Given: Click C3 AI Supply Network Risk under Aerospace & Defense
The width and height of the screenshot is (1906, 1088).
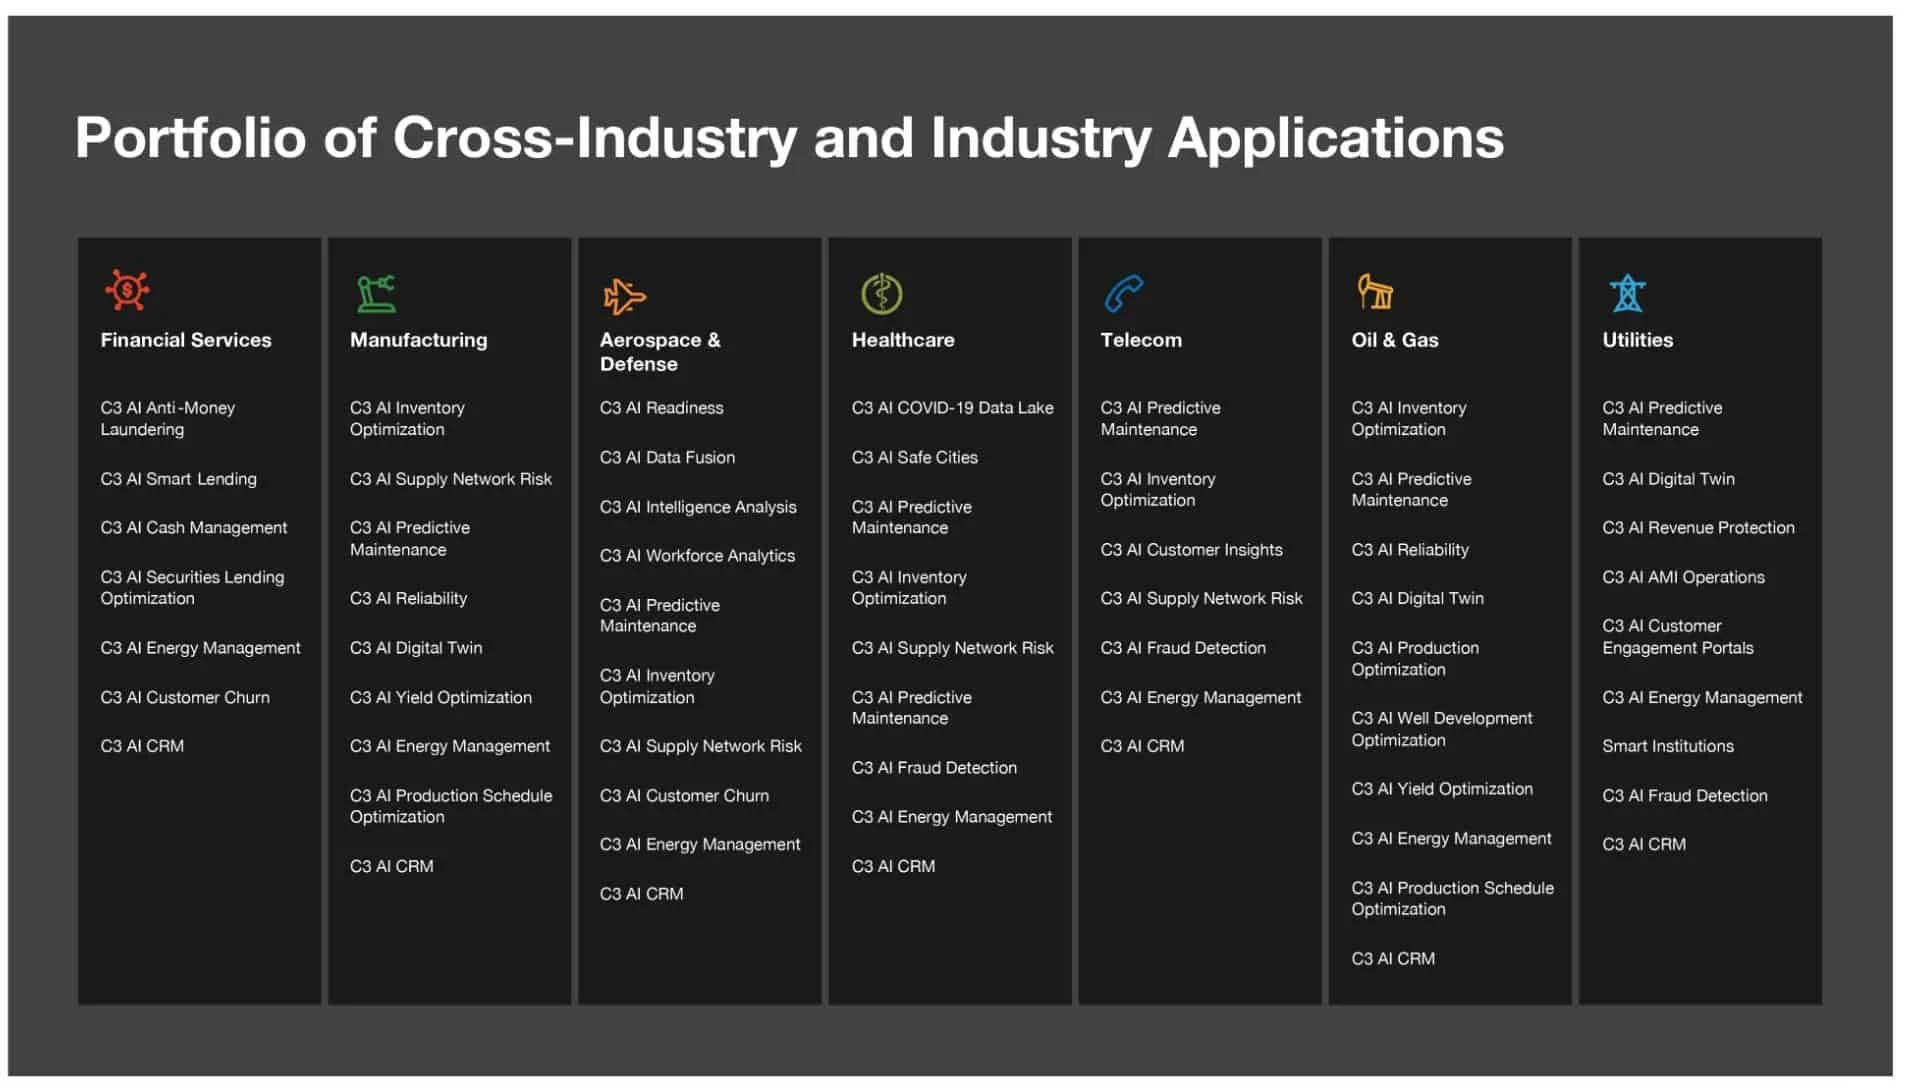Looking at the screenshot, I should (x=701, y=747).
